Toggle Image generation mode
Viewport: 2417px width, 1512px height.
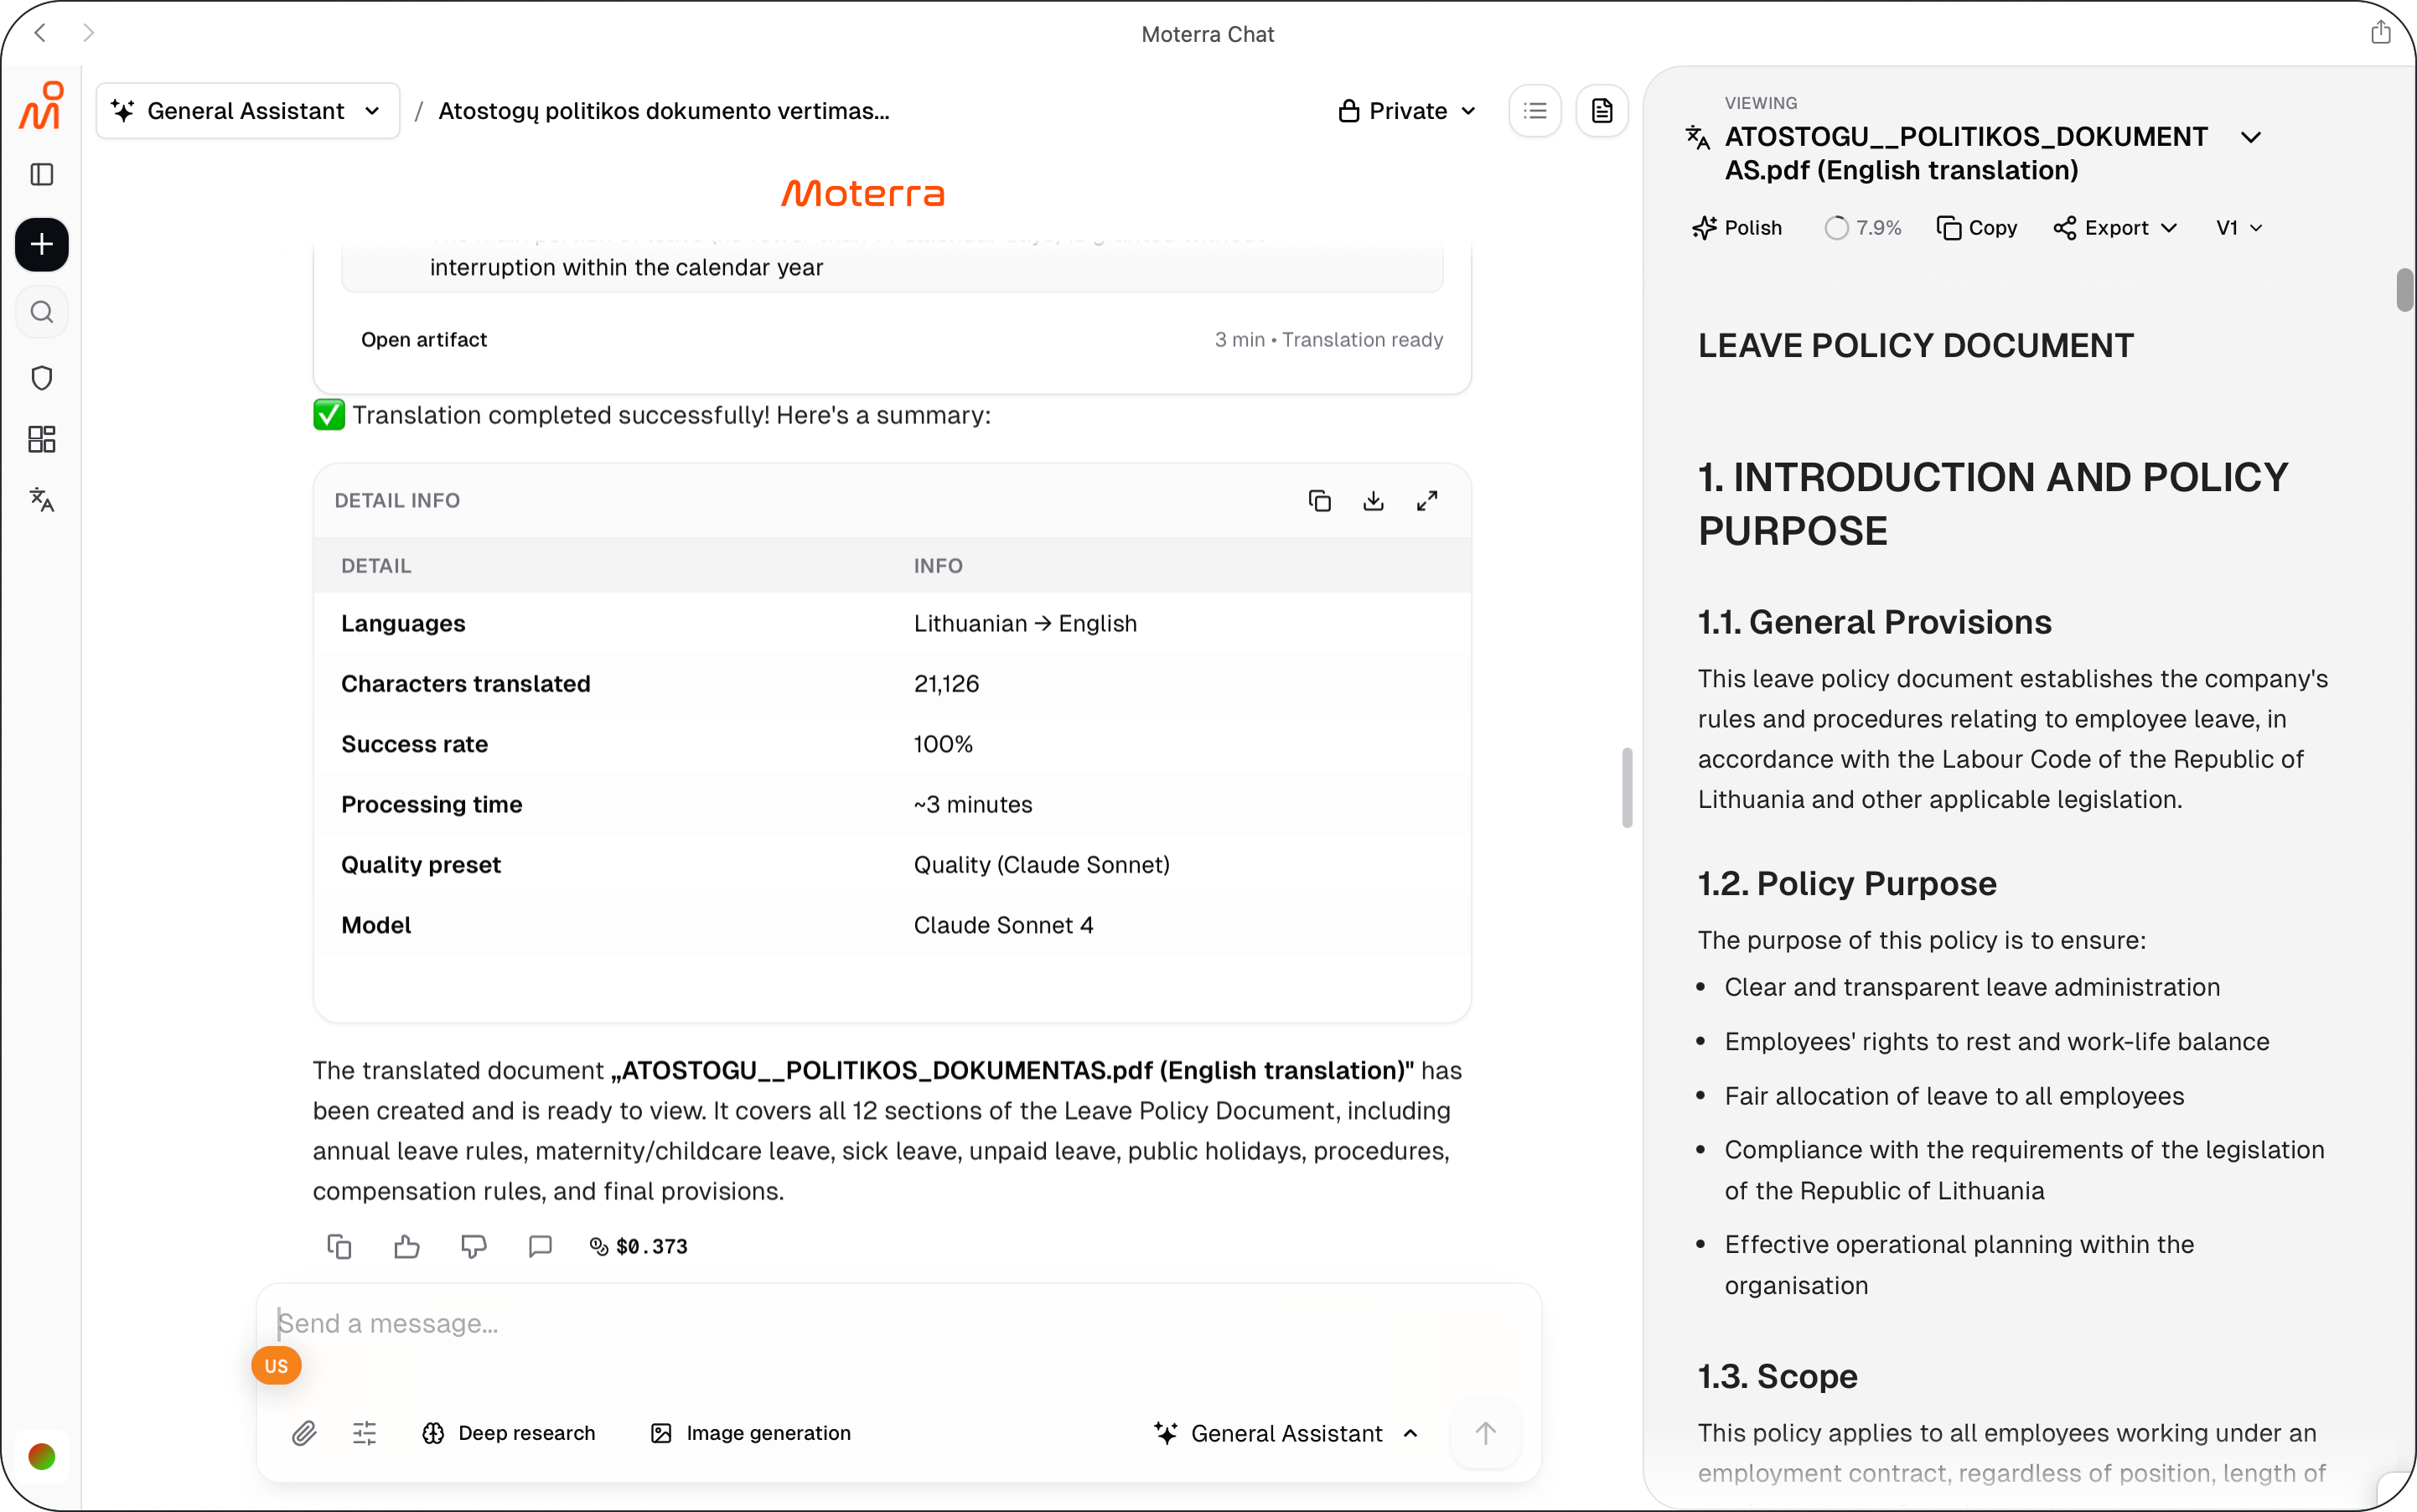point(751,1433)
